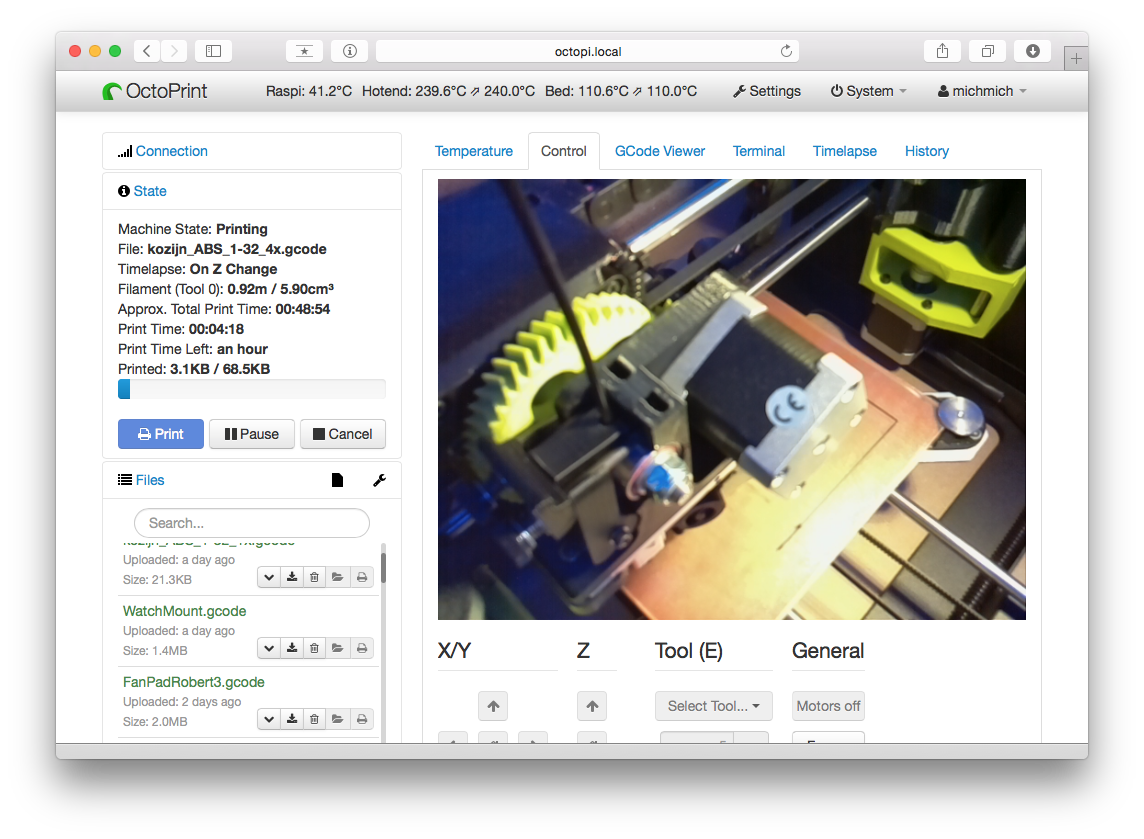Click the delete trash icon for WatchMount.gcode

tap(314, 648)
